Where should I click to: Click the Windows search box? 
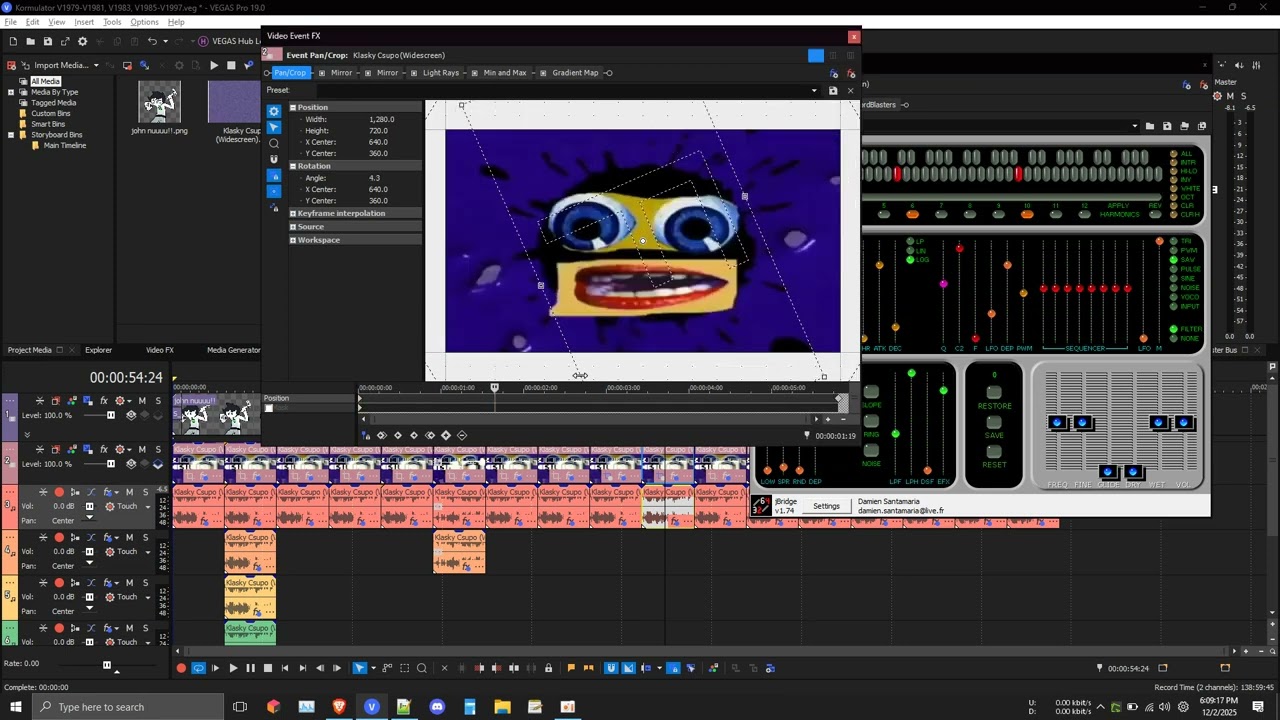tap(128, 707)
